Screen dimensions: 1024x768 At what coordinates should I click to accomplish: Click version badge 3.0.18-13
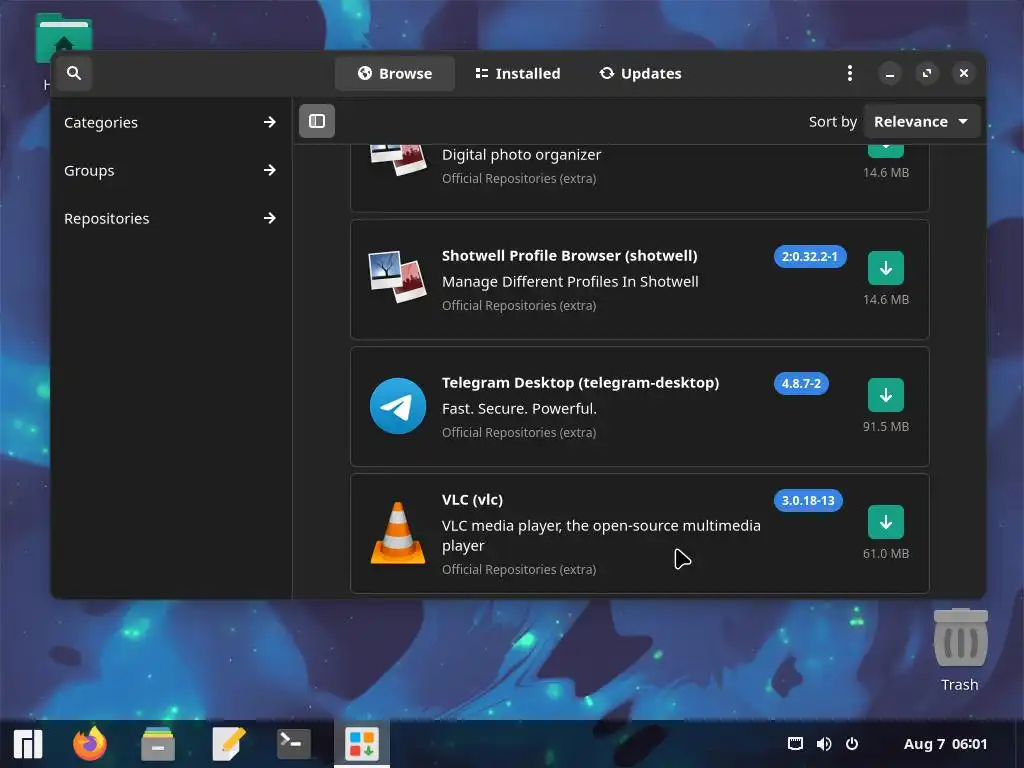(x=808, y=501)
